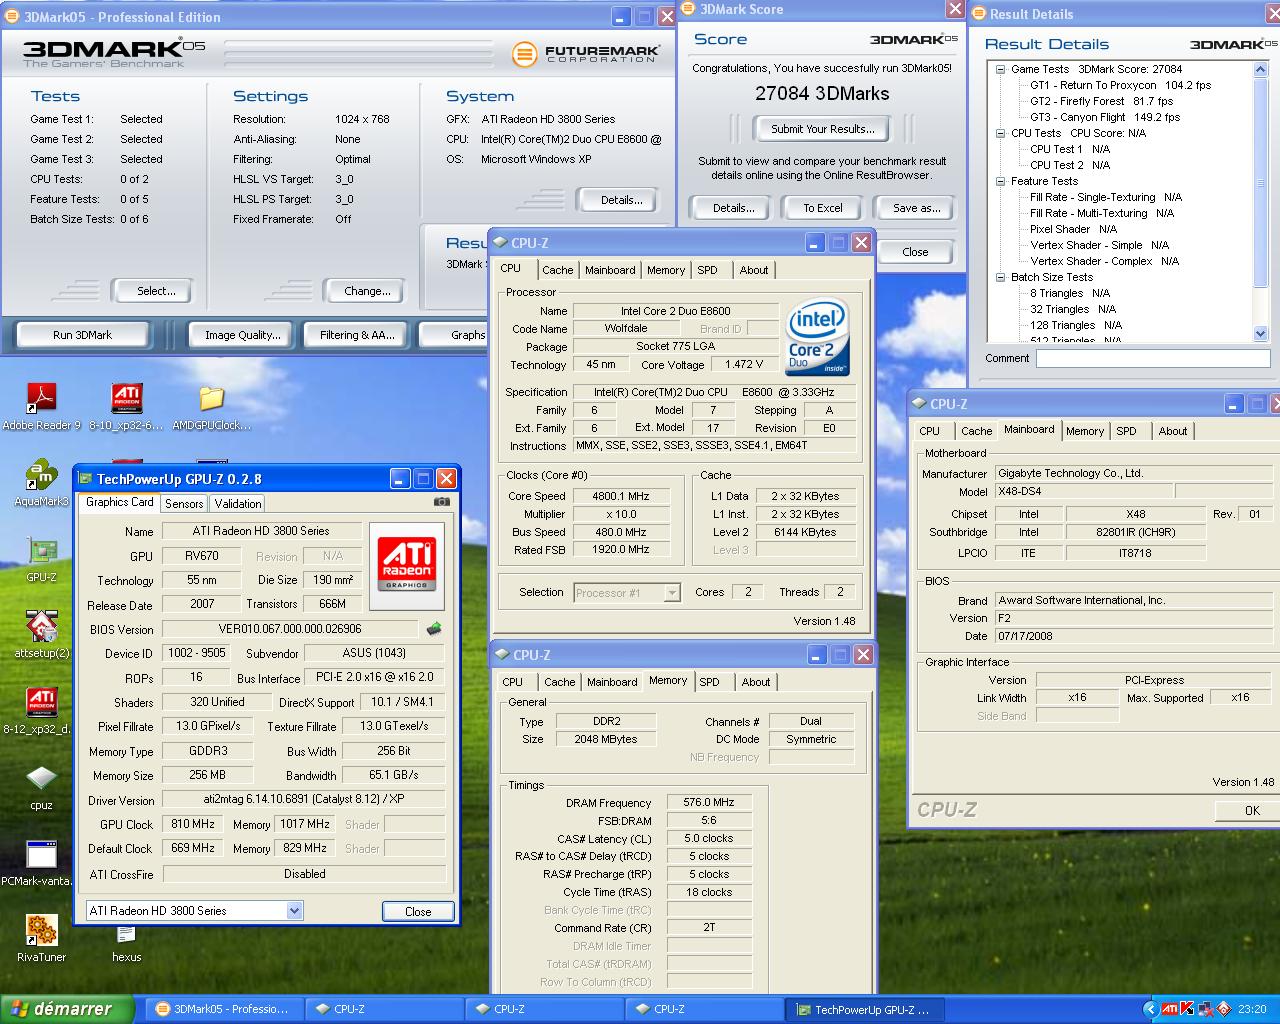Open the AMDGPUClock folder on desktop
The width and height of the screenshot is (1280, 1024).
click(211, 397)
